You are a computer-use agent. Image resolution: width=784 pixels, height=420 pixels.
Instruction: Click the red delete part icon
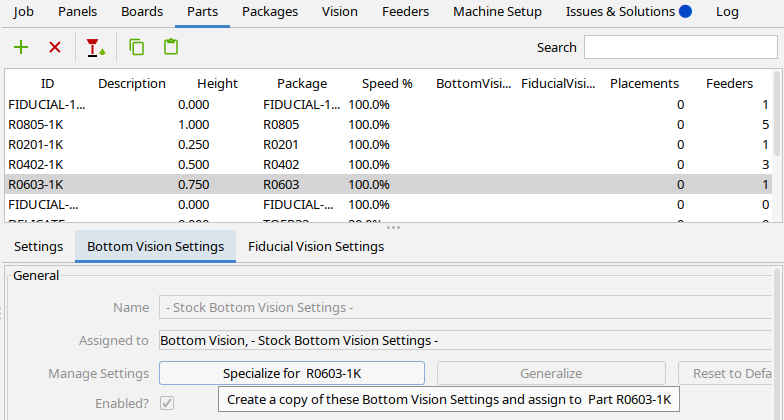tap(55, 47)
